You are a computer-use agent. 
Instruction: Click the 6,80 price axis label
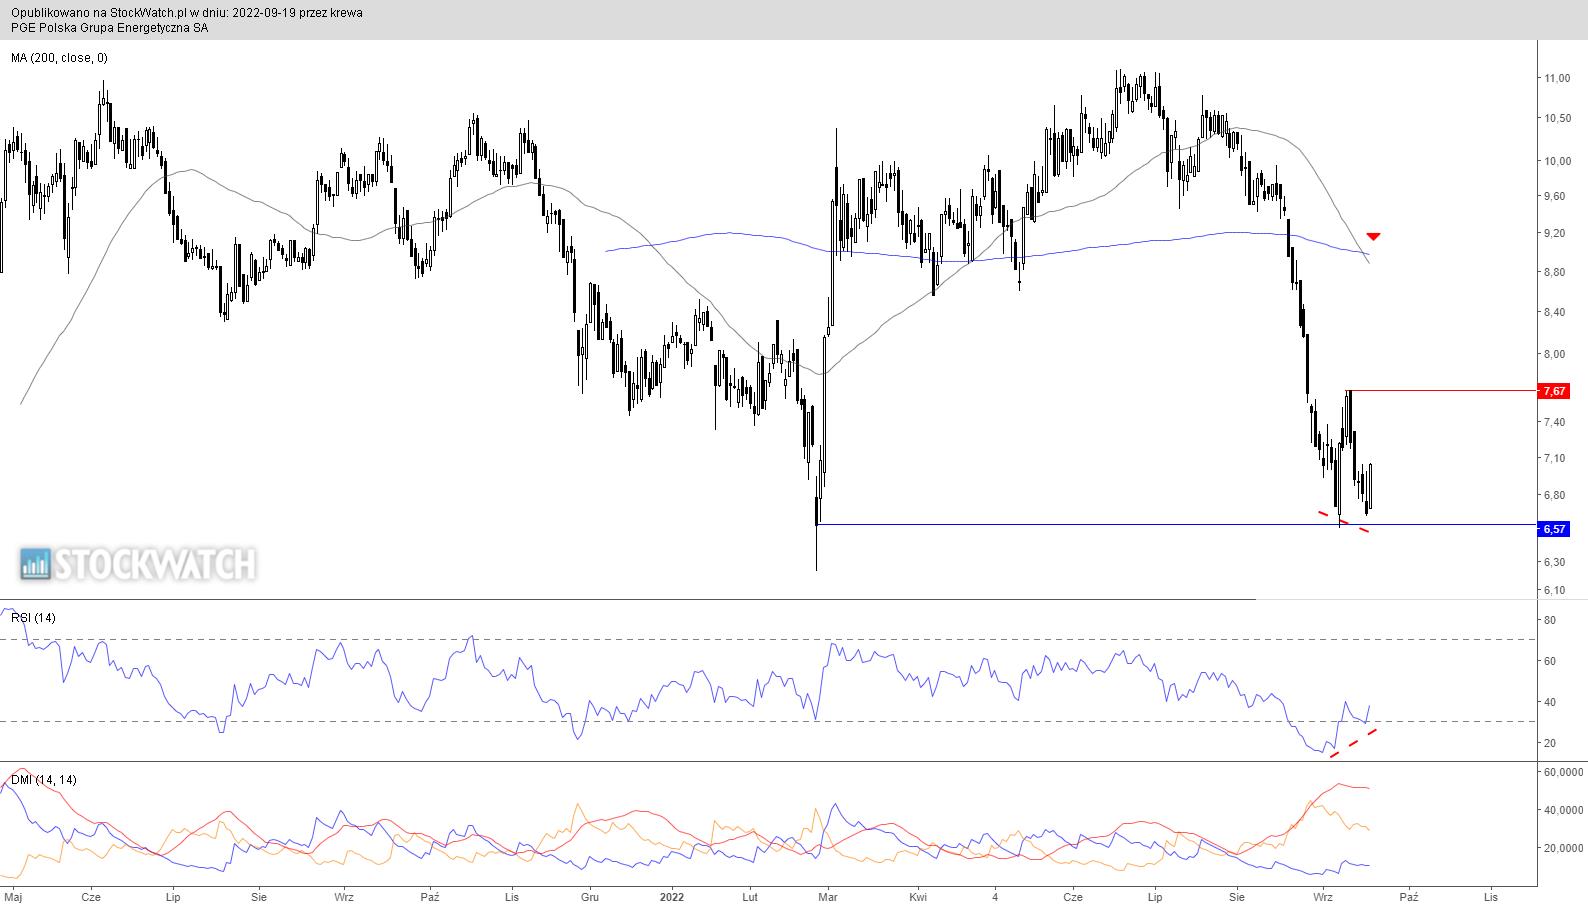pos(1556,496)
